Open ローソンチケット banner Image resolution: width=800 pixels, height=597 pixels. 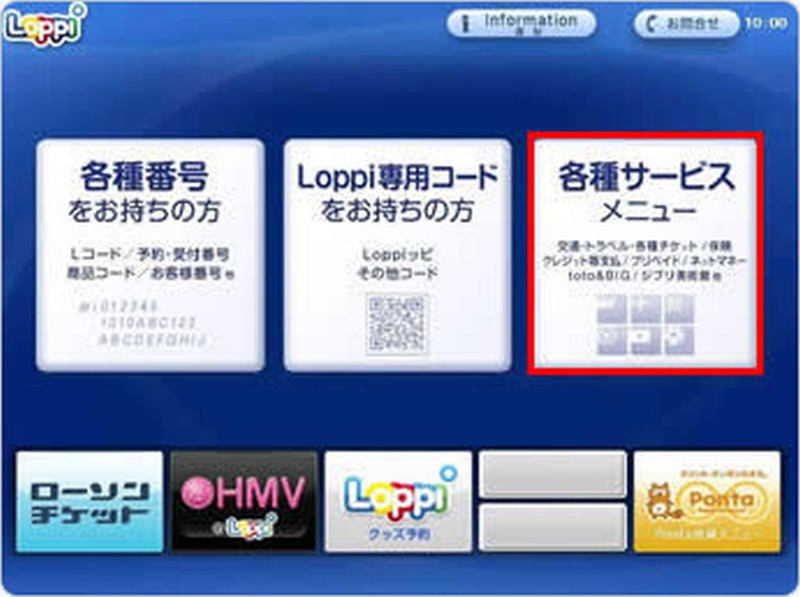pos(90,502)
